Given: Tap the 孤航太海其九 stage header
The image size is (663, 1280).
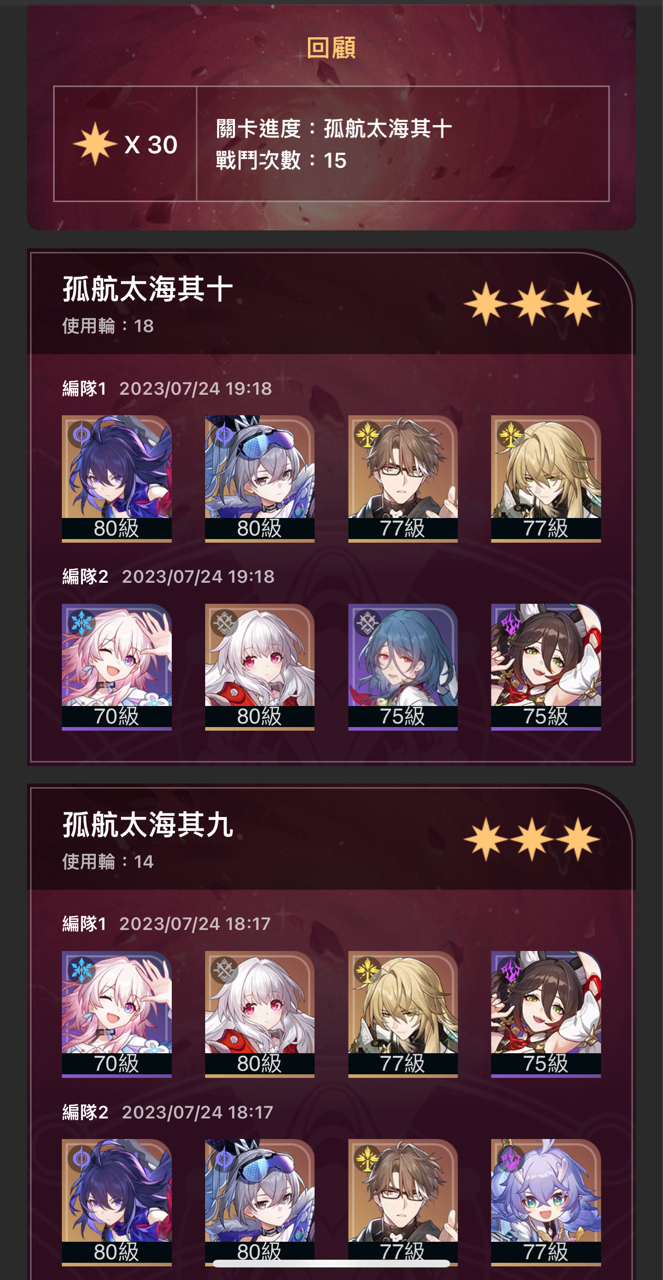Looking at the screenshot, I should click(148, 826).
